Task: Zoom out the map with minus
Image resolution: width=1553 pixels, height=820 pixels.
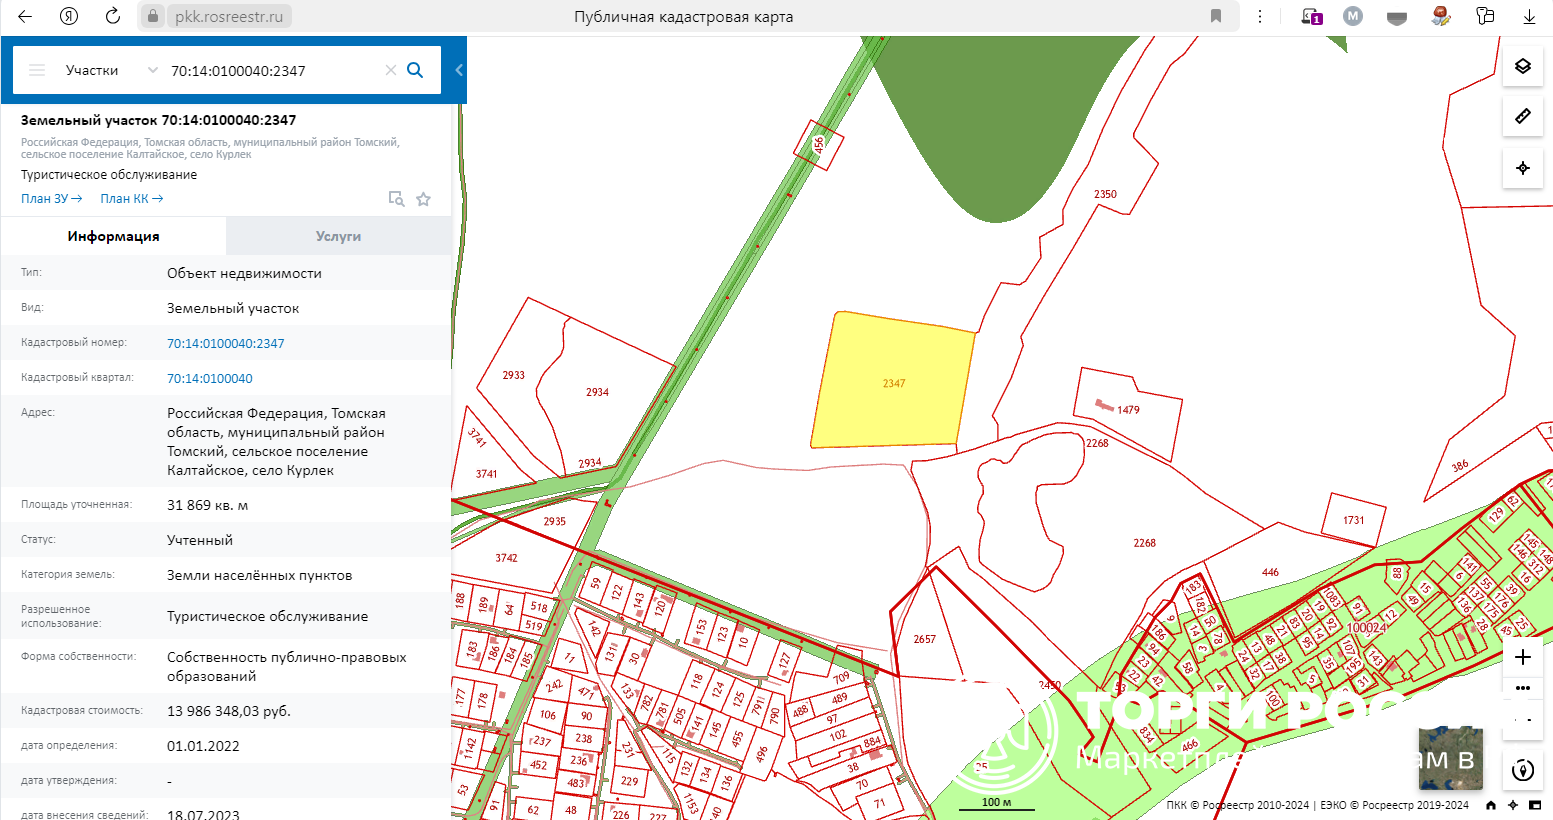Action: (x=1523, y=719)
